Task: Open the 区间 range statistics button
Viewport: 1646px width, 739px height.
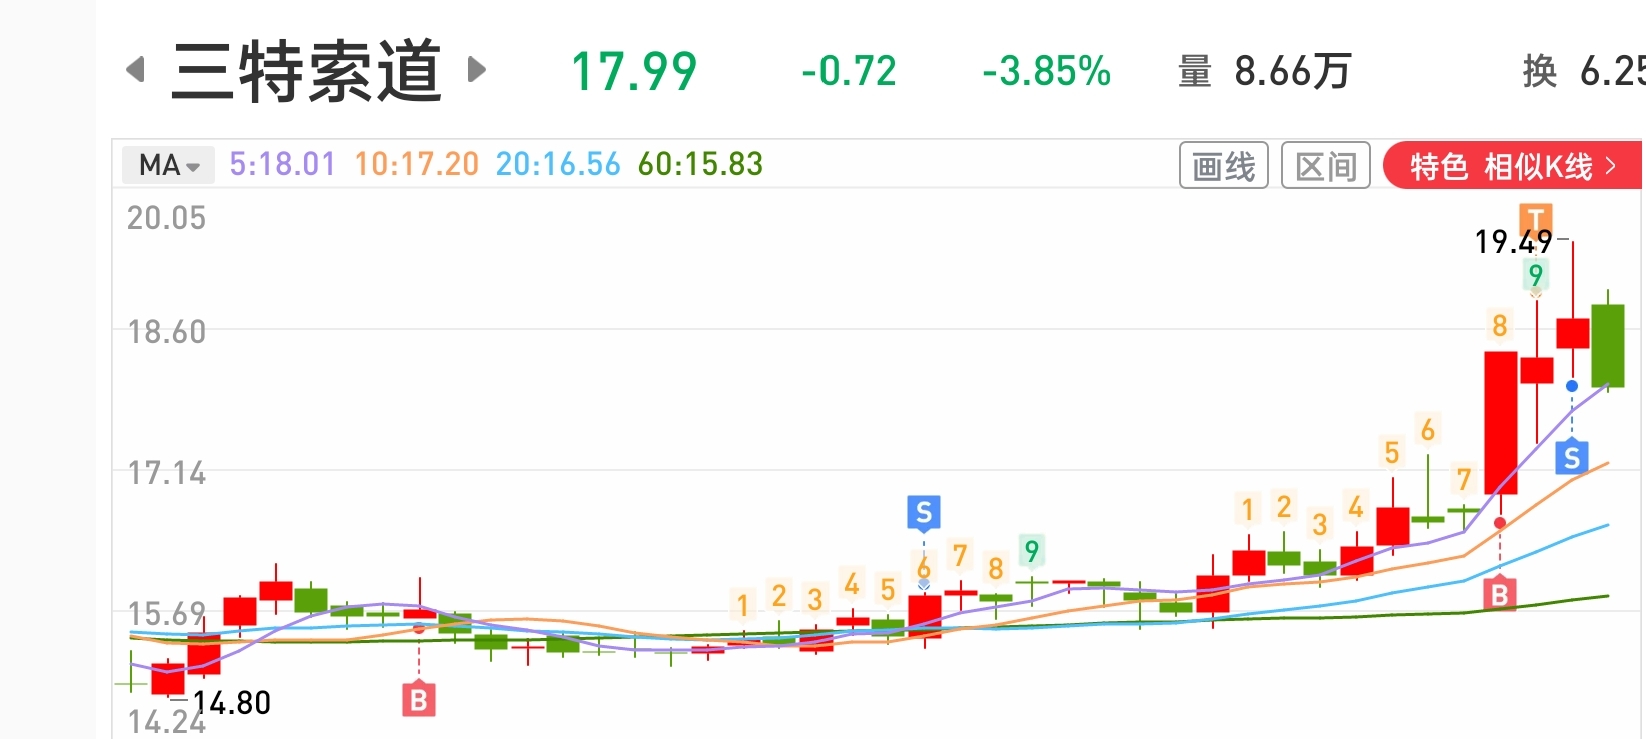Action: tap(1326, 166)
